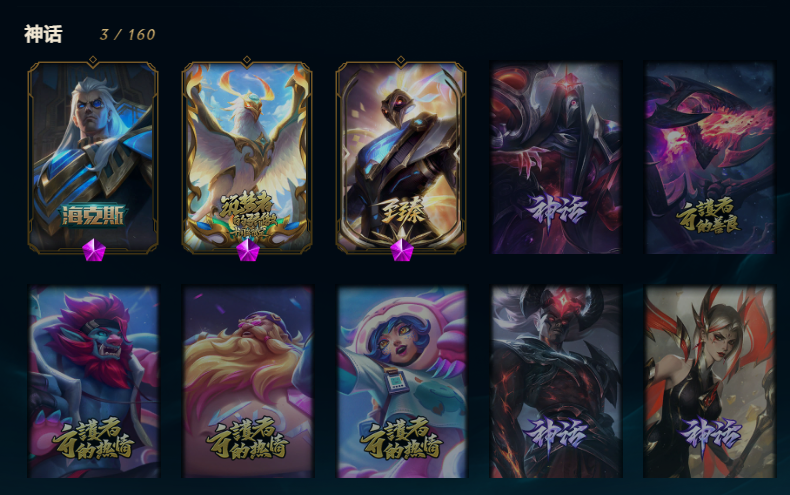
Task: Click the diamond ornament atop the 海克斯 card frame
Action: pos(93,61)
